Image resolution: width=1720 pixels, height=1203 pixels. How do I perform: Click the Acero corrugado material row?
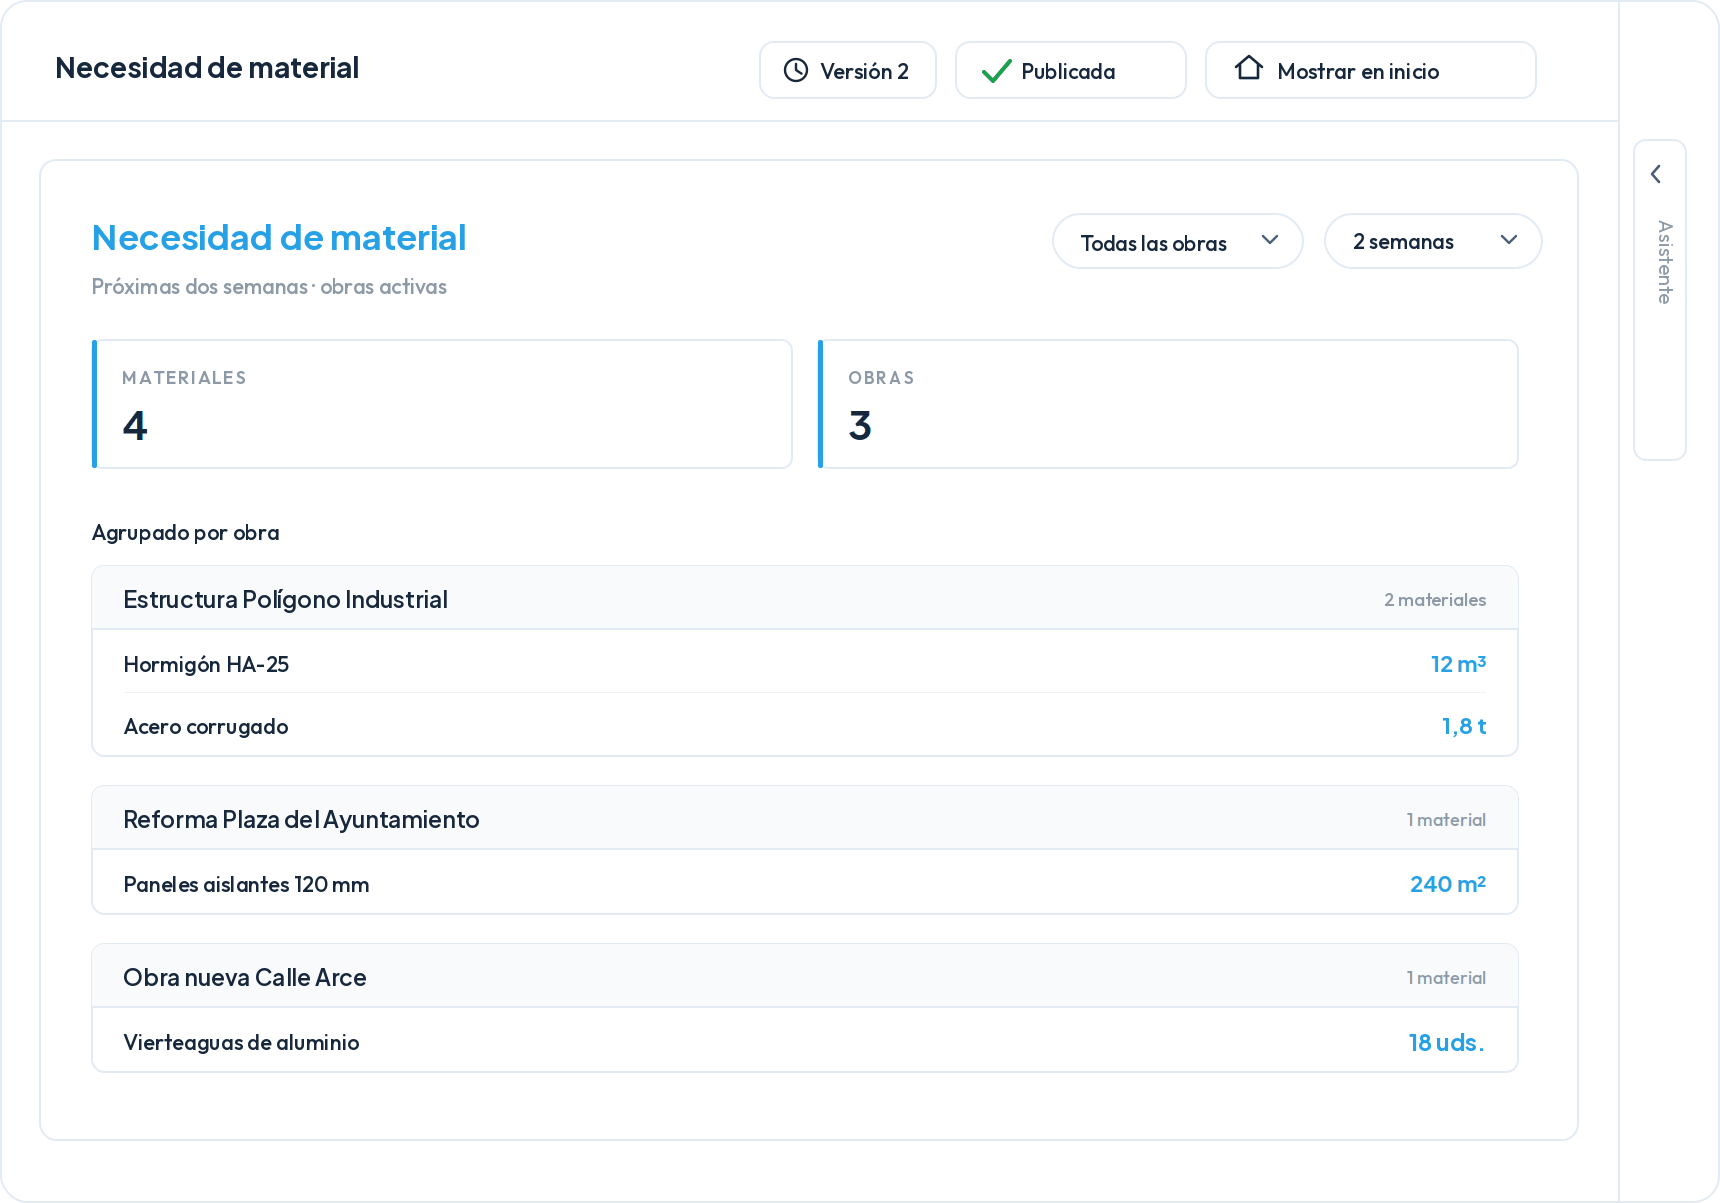pos(805,725)
